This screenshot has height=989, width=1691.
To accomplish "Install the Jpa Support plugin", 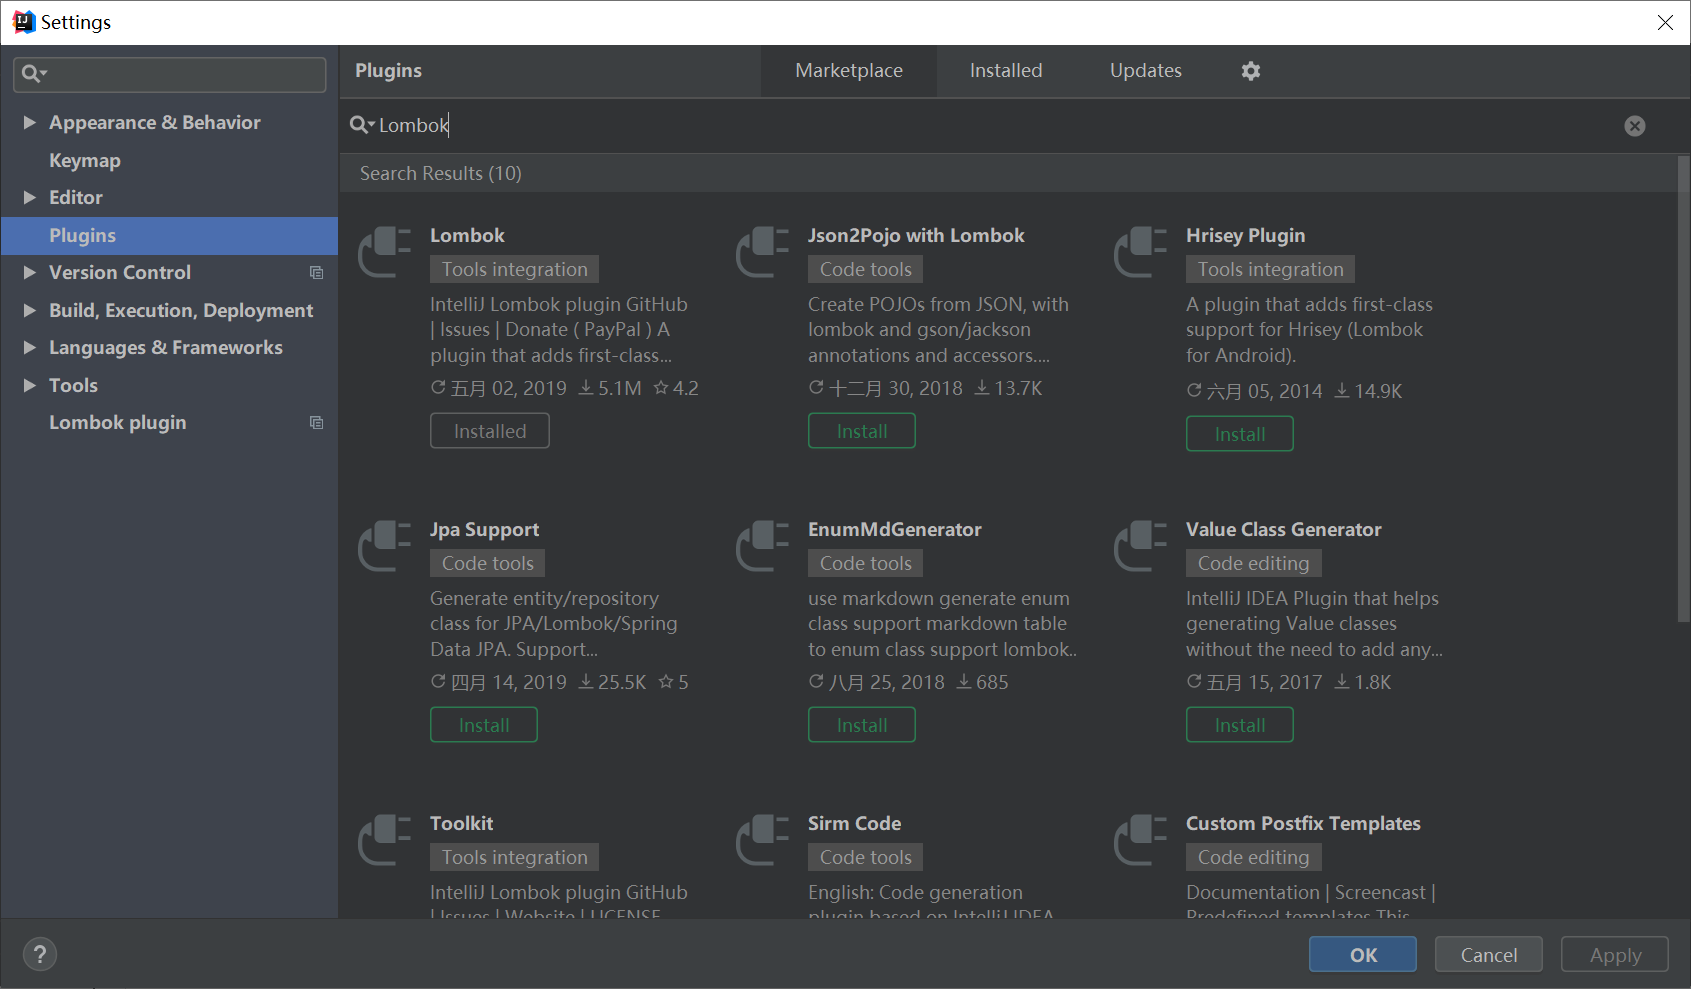I will pyautogui.click(x=484, y=725).
